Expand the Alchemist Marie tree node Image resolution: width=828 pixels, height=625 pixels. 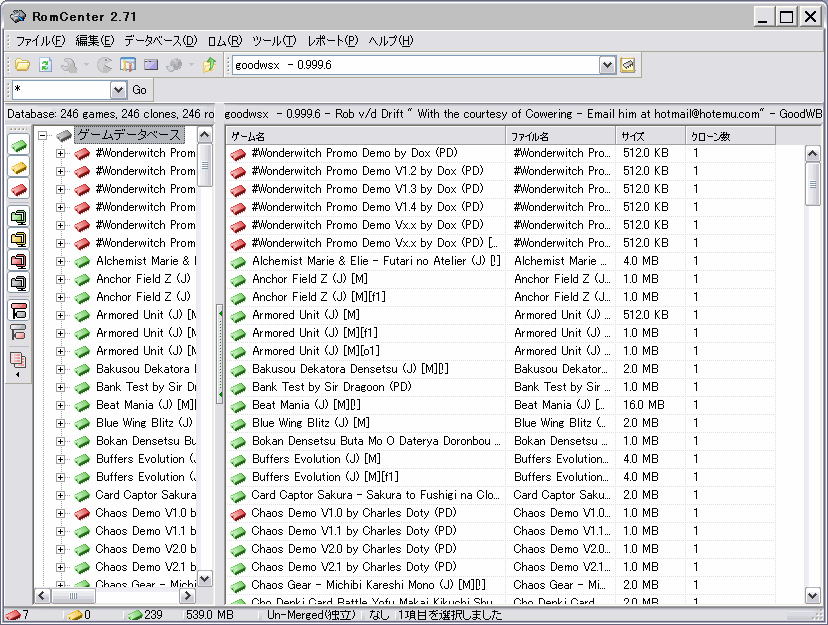60,261
